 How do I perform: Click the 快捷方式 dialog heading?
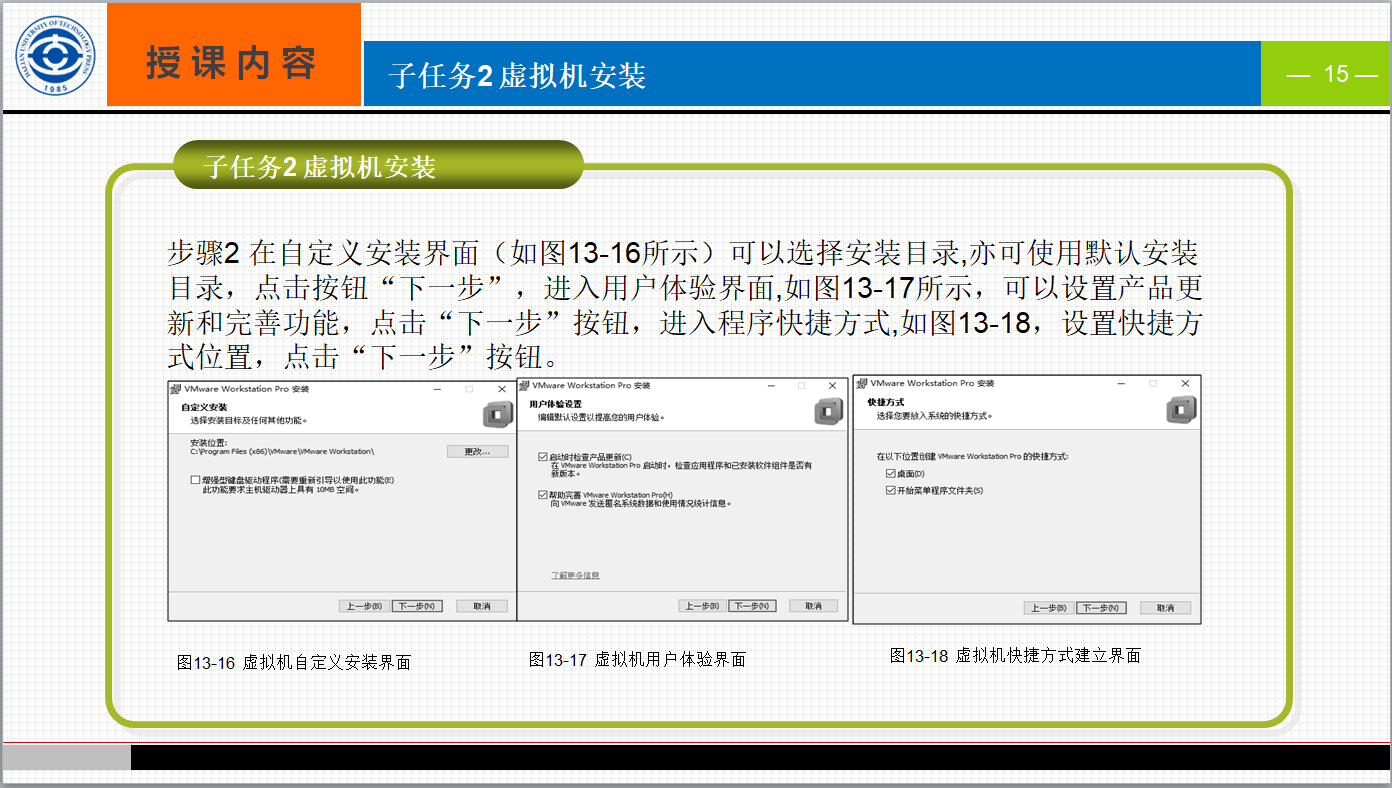tap(885, 402)
